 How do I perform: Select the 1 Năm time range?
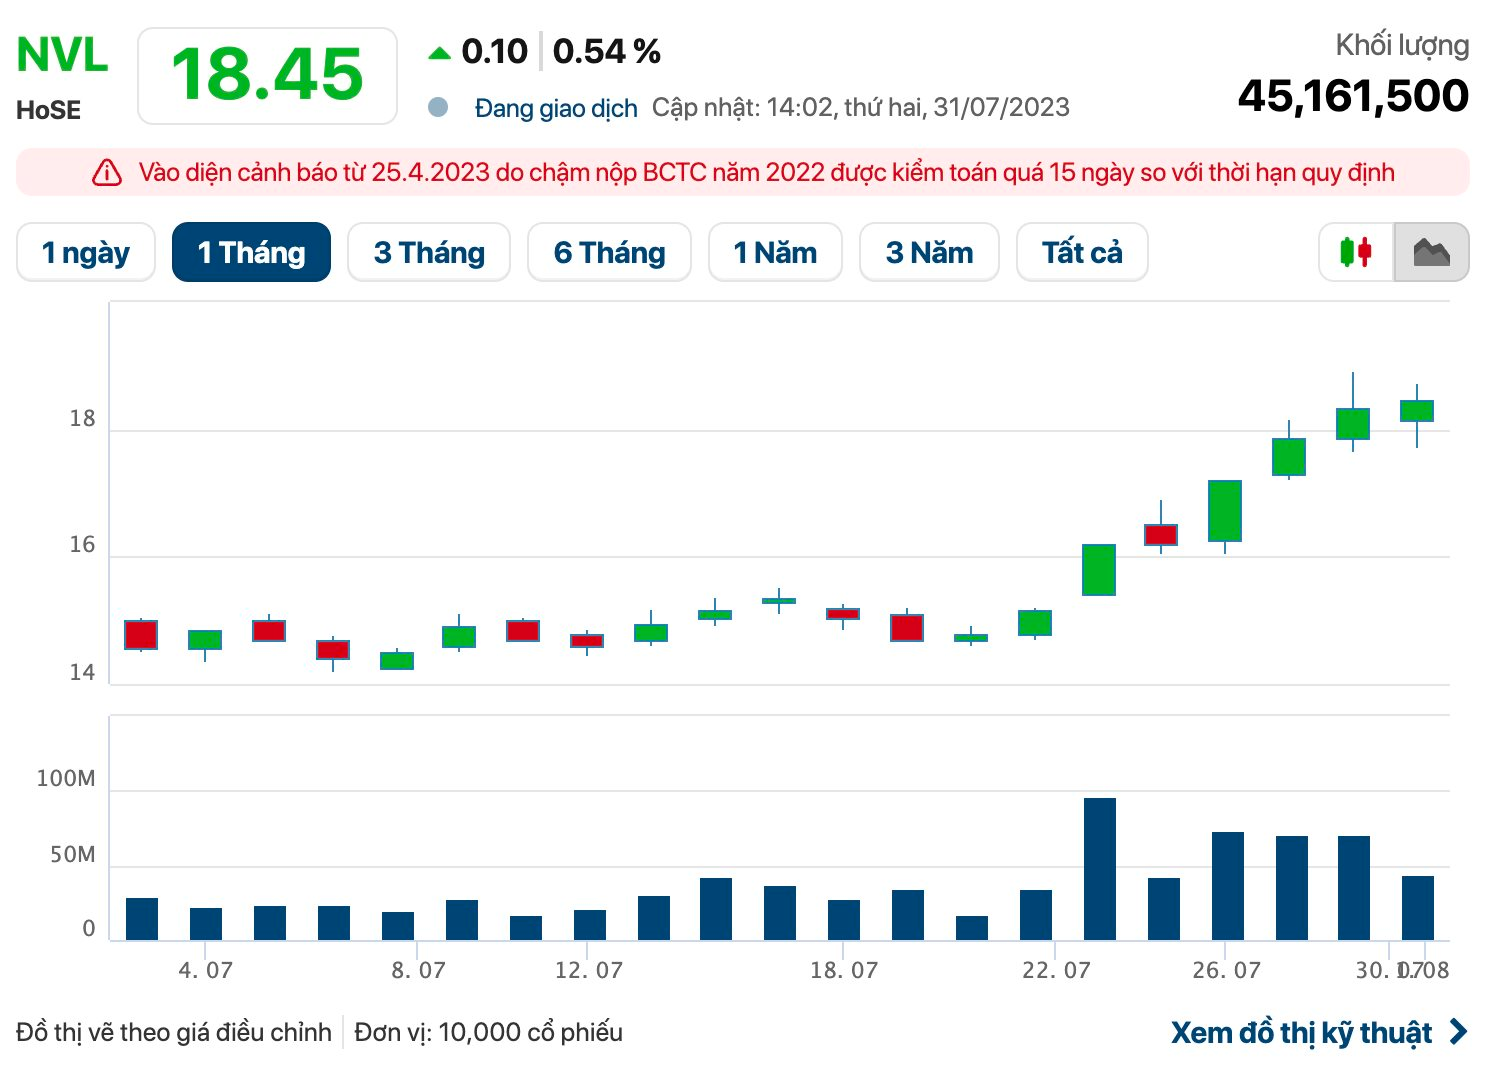(x=775, y=252)
